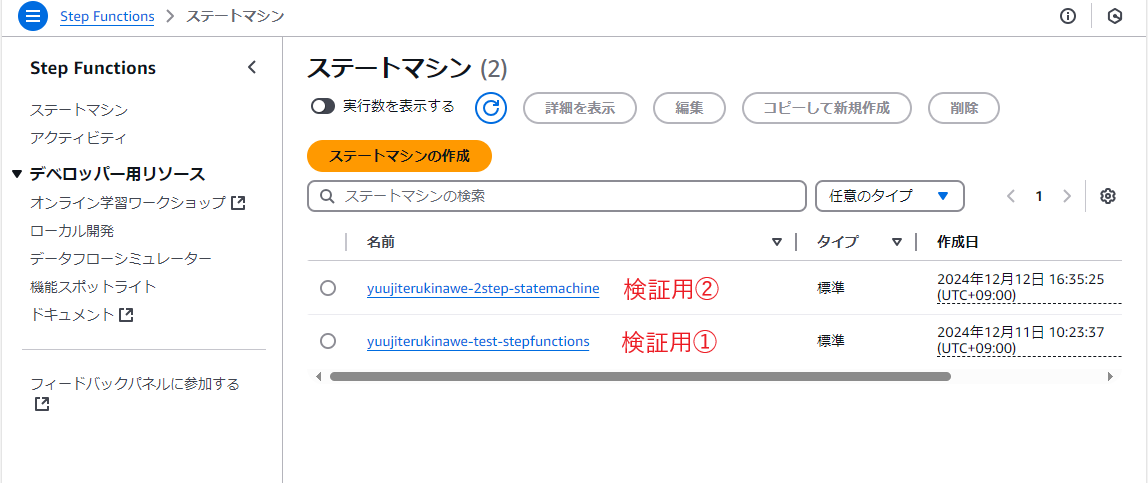Focus ステートマシンの検索 search field
Viewport: 1148px width, 483px height.
(x=556, y=196)
